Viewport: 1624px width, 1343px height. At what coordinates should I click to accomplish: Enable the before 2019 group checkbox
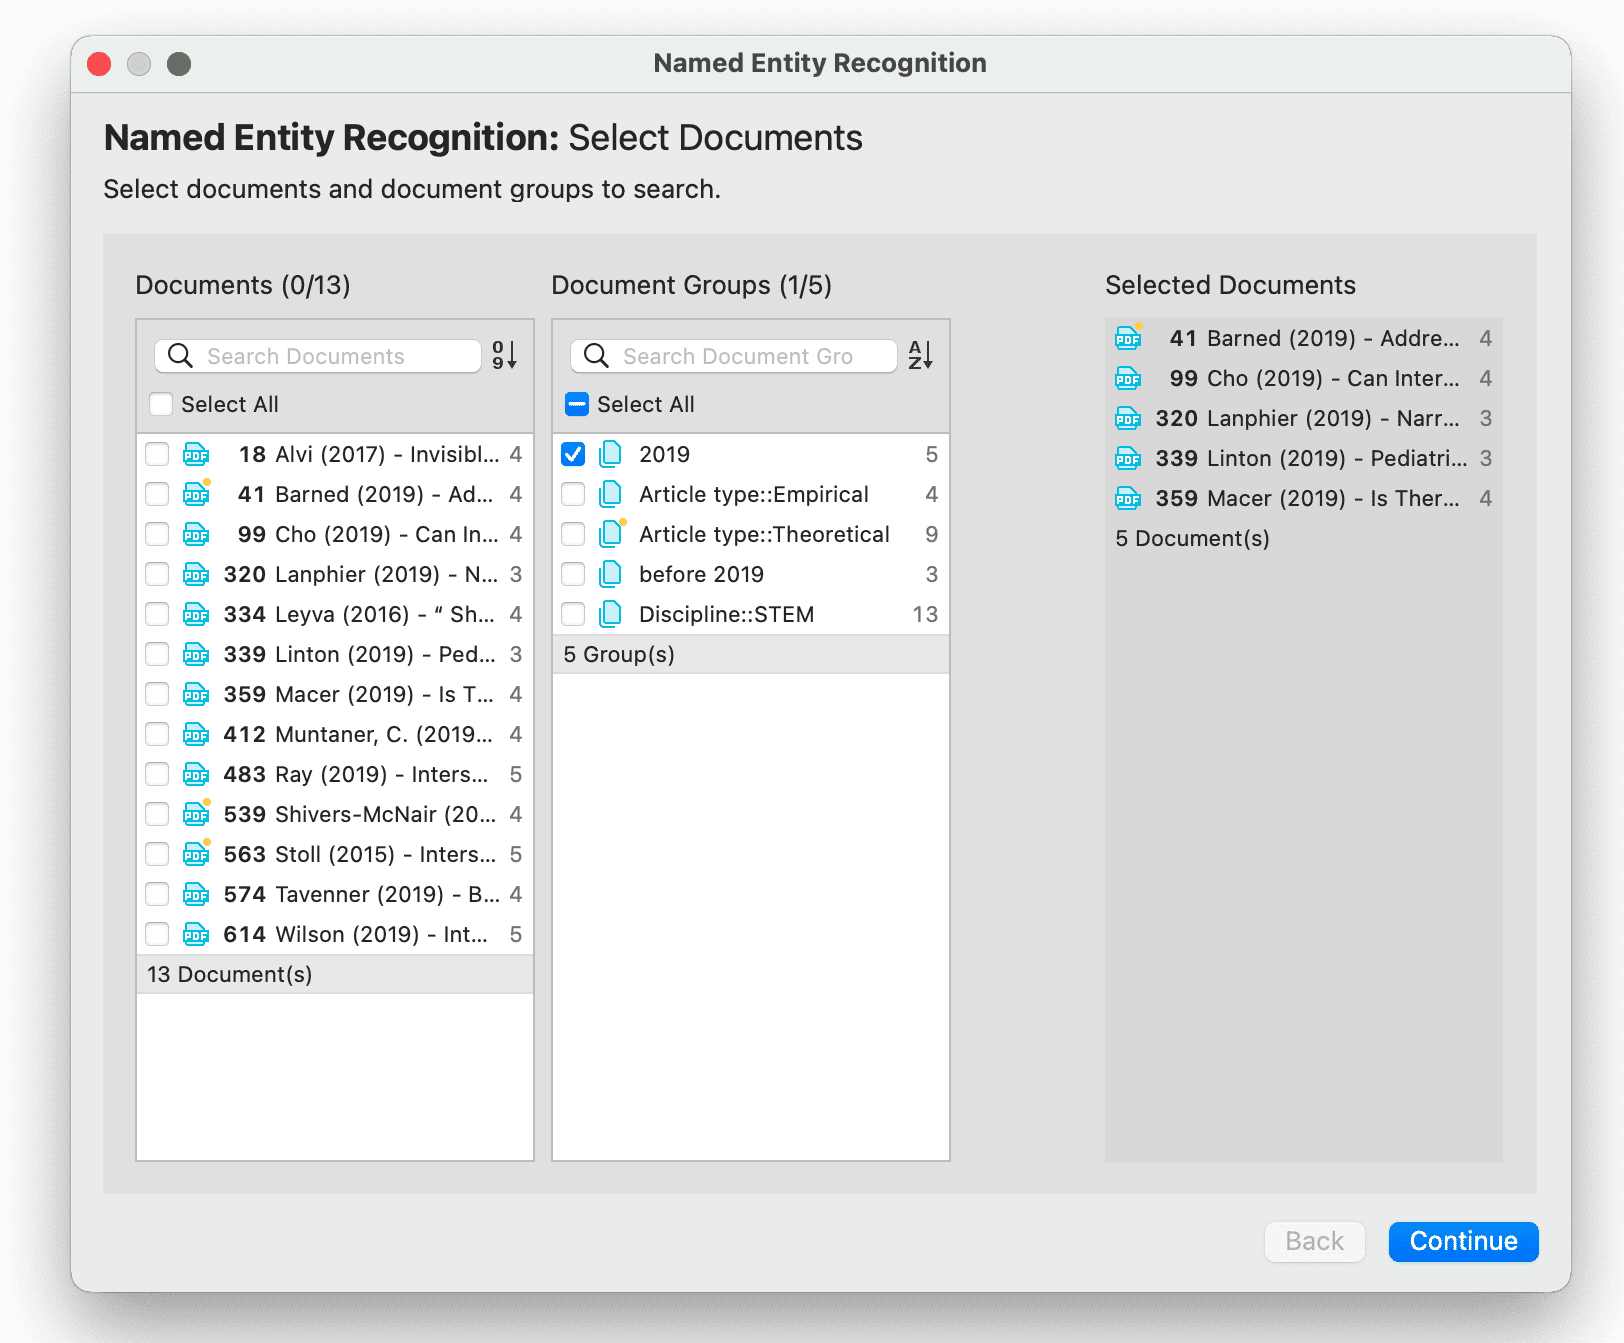[x=573, y=574]
